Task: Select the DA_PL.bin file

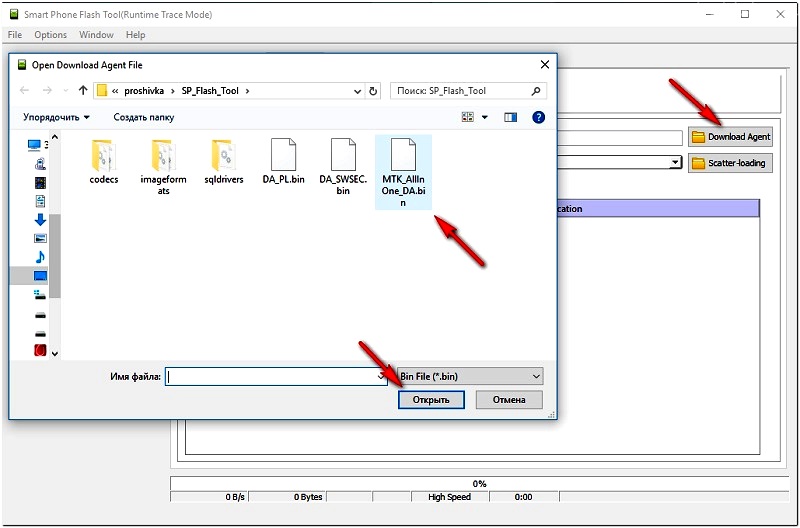Action: coord(283,161)
